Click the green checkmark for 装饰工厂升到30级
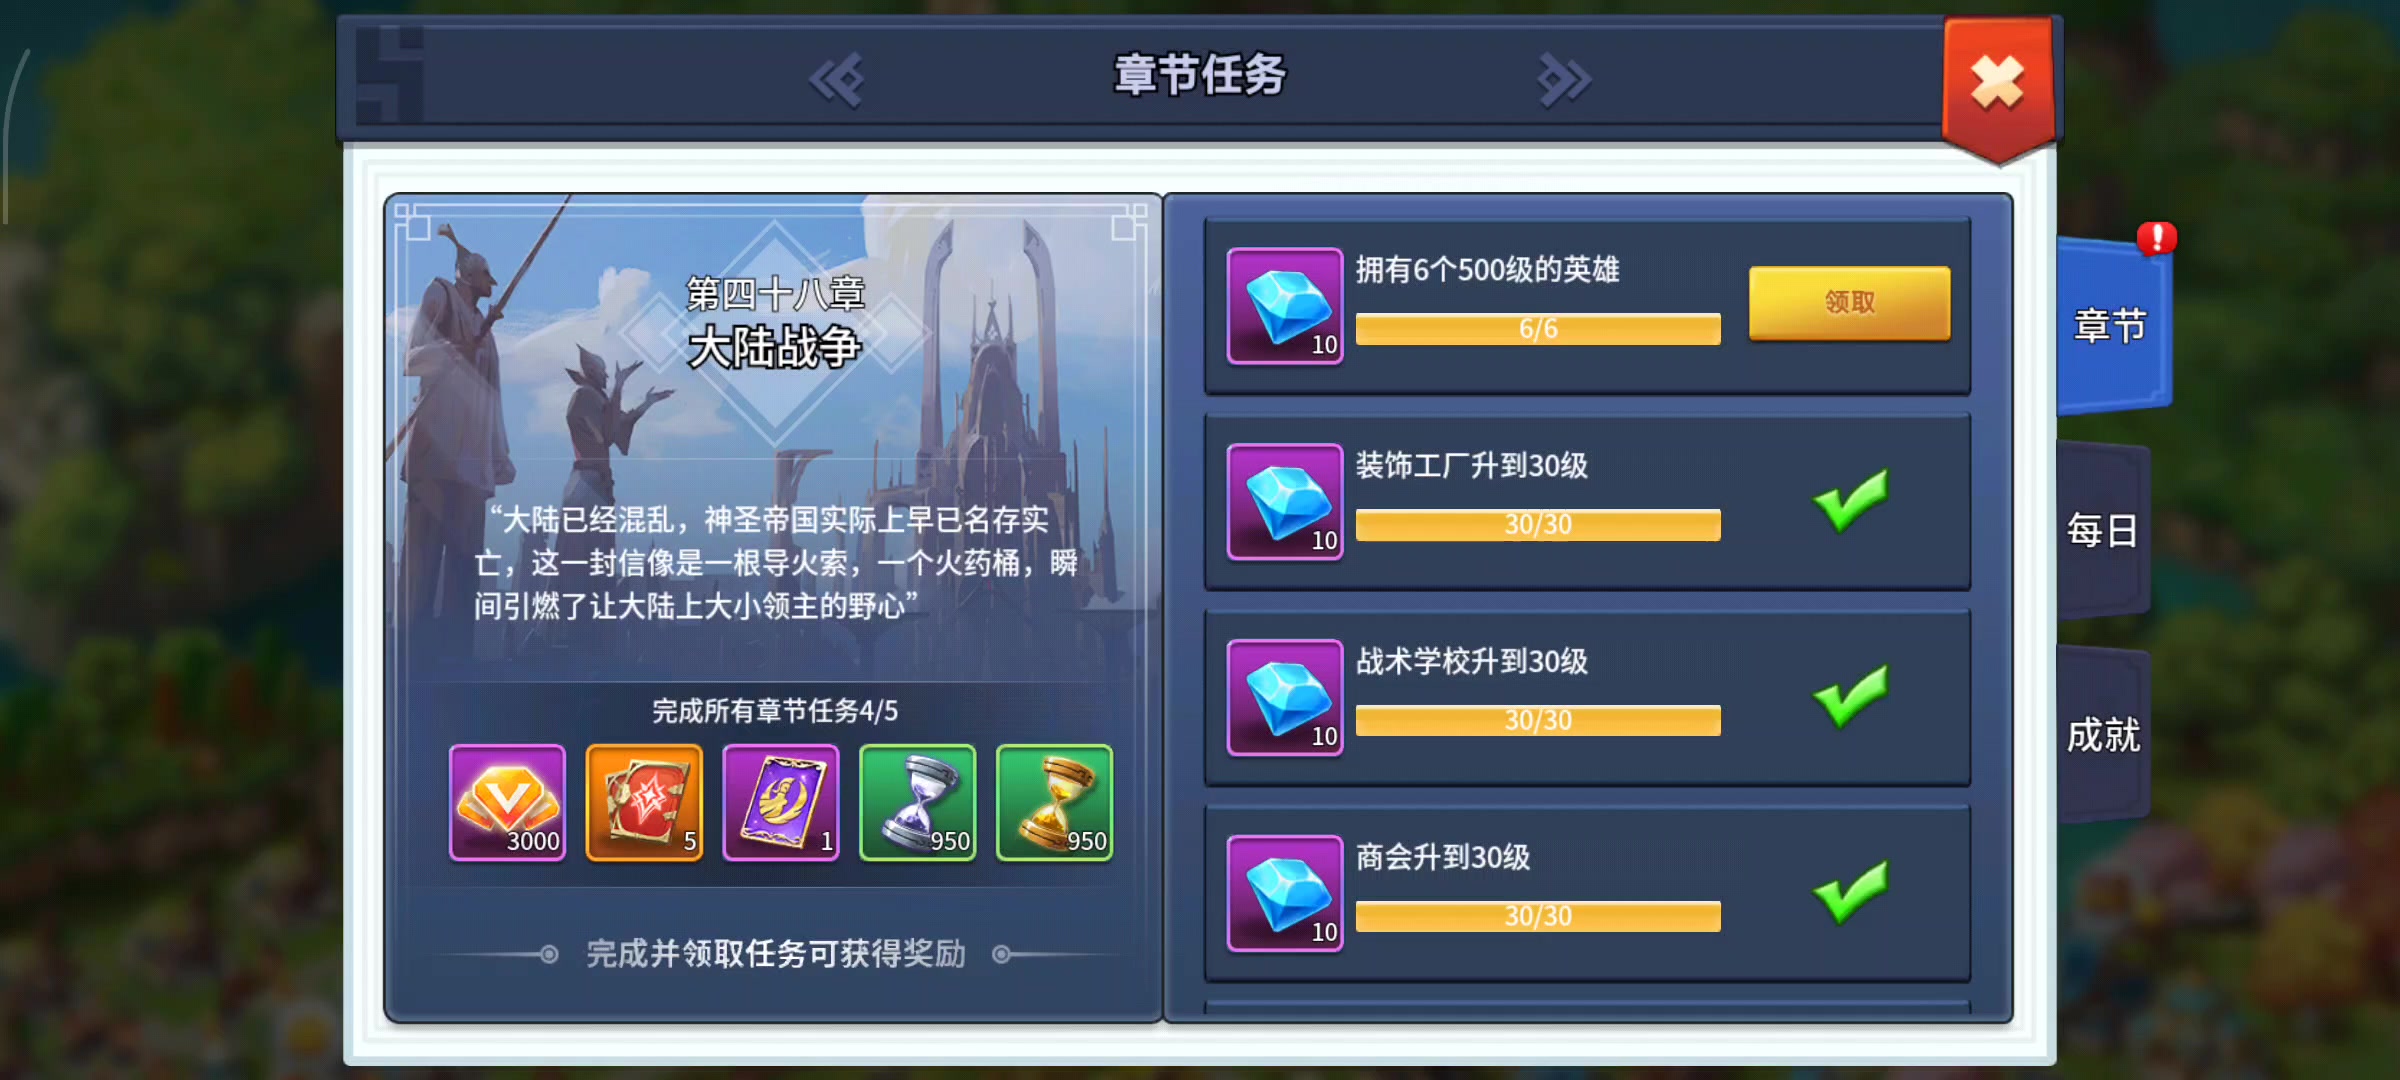The image size is (2400, 1080). 1850,499
